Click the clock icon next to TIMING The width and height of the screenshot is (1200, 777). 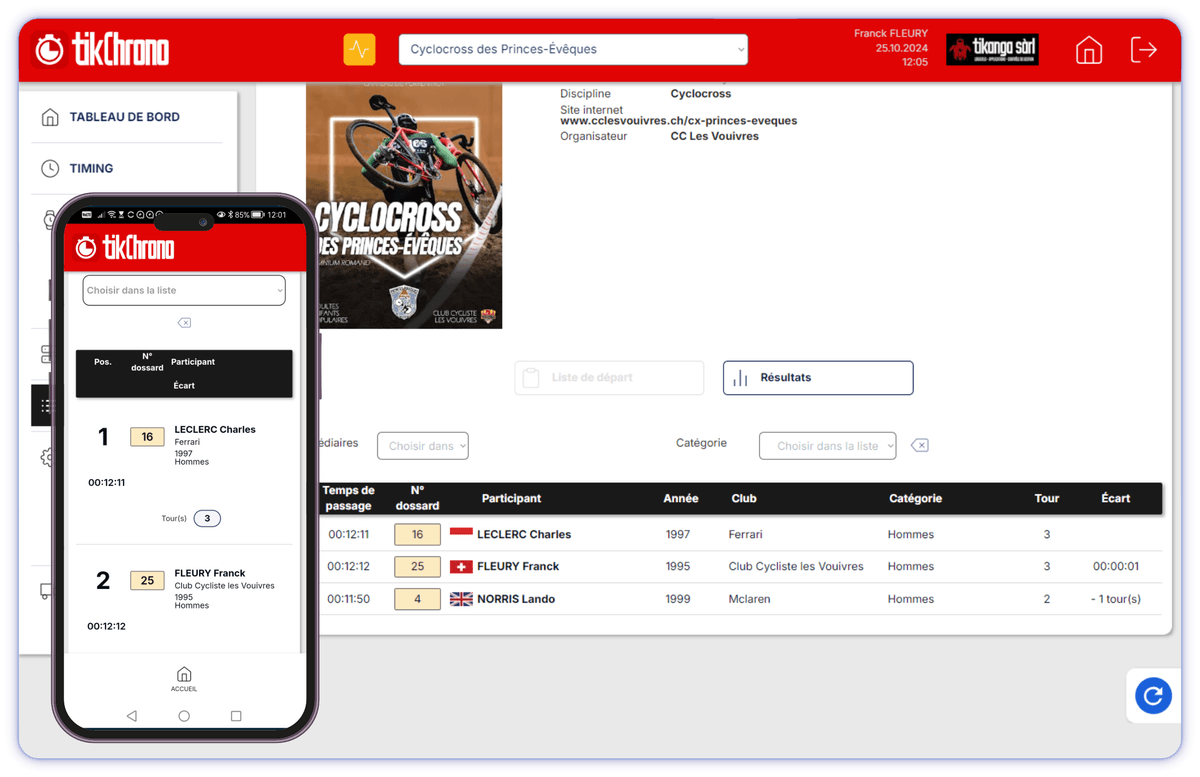pyautogui.click(x=50, y=169)
